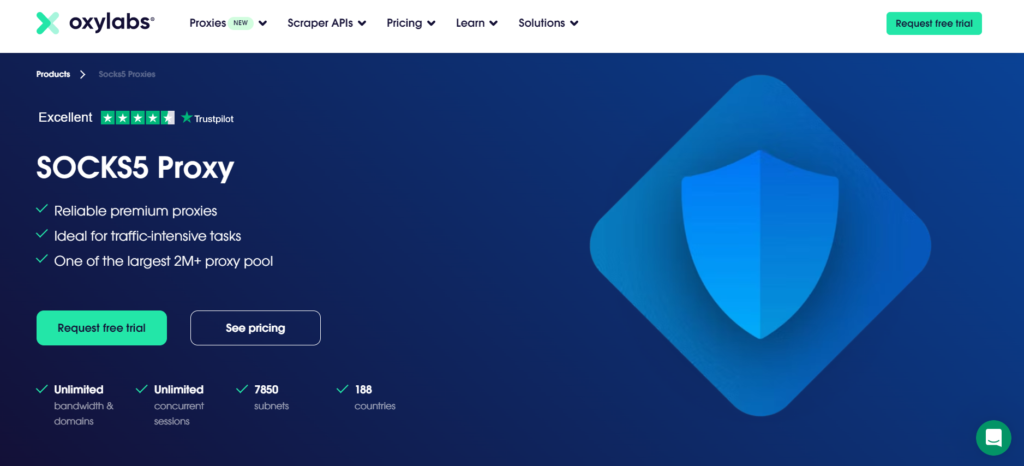Viewport: 1024px width, 466px height.
Task: Open the Pricing navigation item
Action: 404,23
